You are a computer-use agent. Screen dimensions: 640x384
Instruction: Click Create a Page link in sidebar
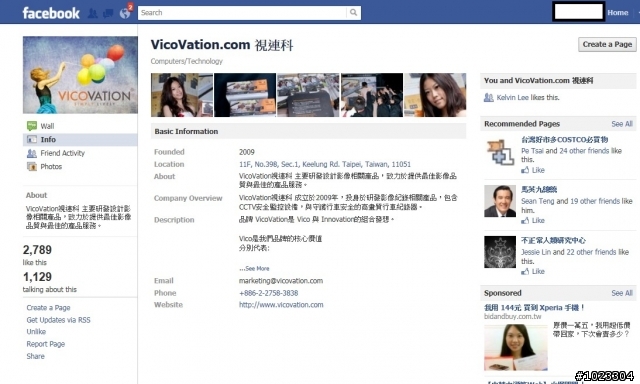click(x=48, y=308)
